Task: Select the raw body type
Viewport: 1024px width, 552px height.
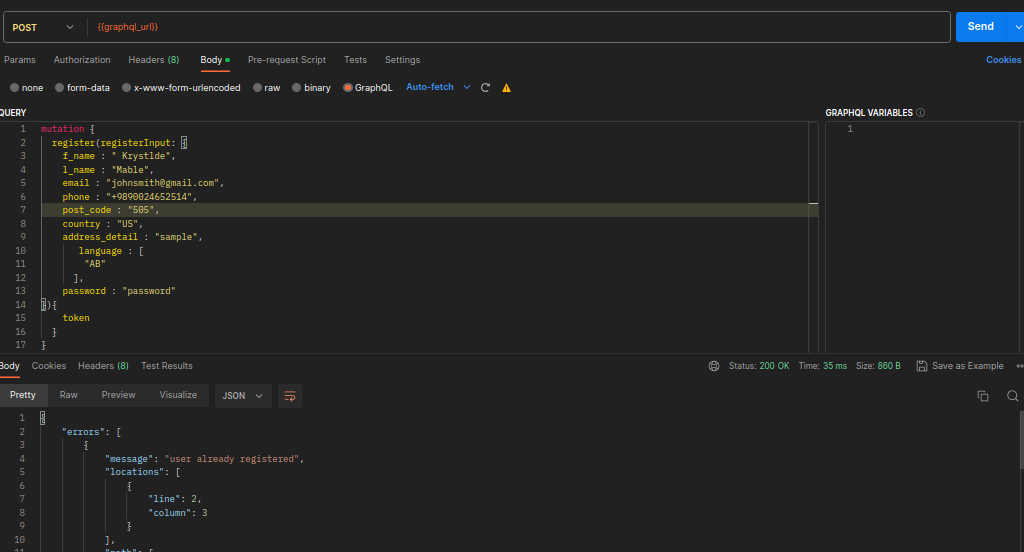Action: 266,88
